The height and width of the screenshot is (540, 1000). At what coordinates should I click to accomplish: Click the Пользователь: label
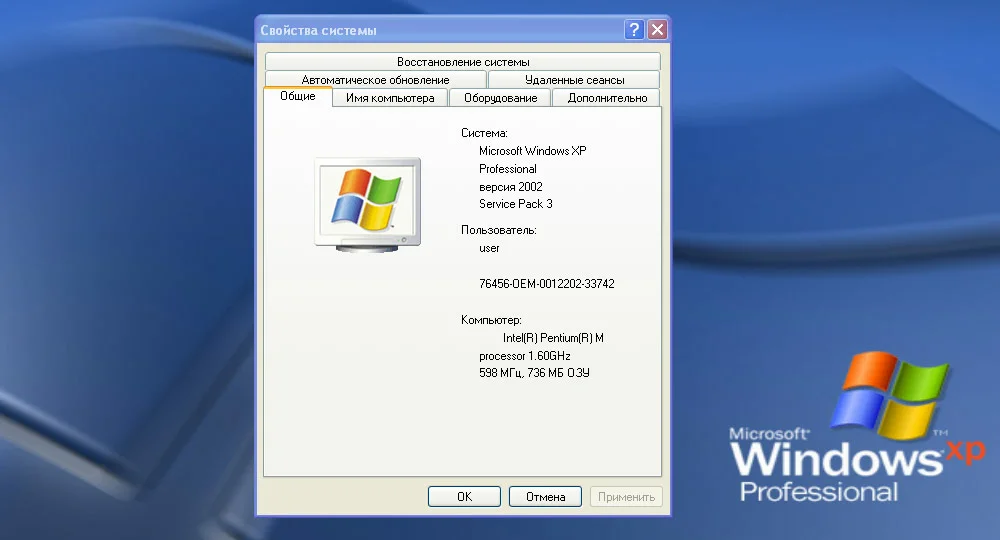point(499,230)
